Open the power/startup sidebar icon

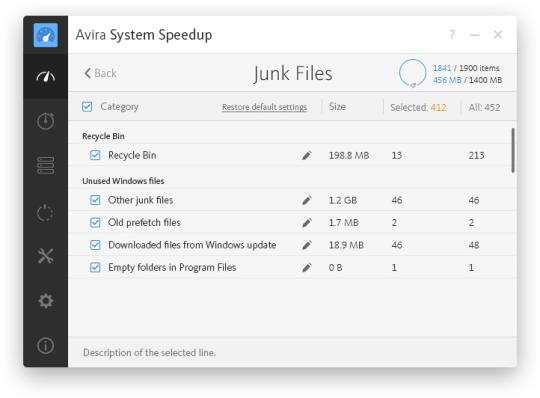tap(45, 212)
